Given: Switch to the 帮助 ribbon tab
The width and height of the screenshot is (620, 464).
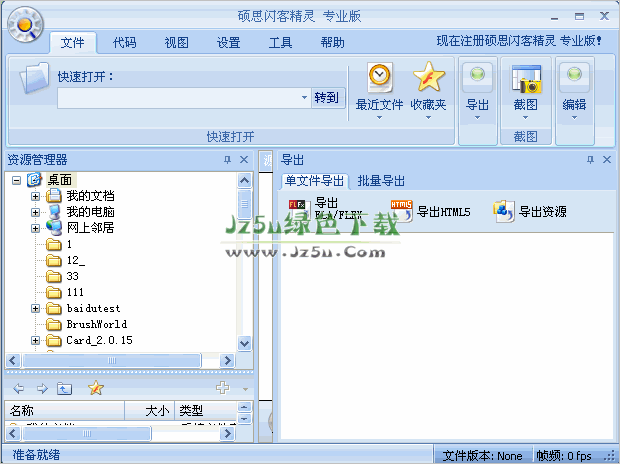Looking at the screenshot, I should click(333, 43).
